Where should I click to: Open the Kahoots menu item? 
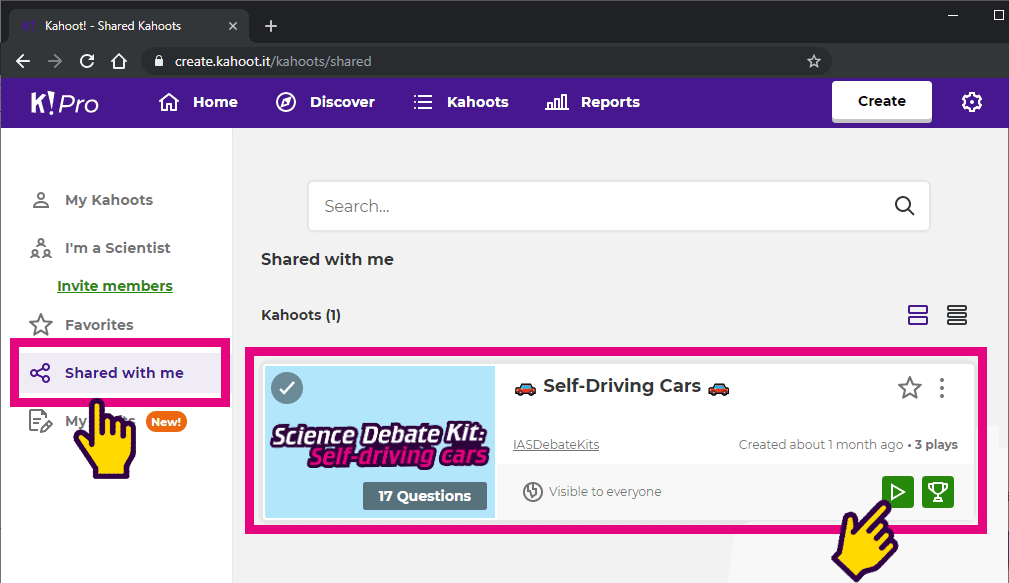[461, 102]
